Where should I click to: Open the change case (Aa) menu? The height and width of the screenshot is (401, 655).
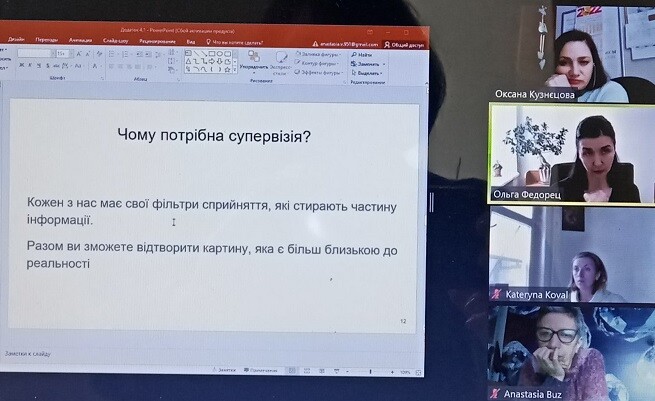click(x=79, y=66)
